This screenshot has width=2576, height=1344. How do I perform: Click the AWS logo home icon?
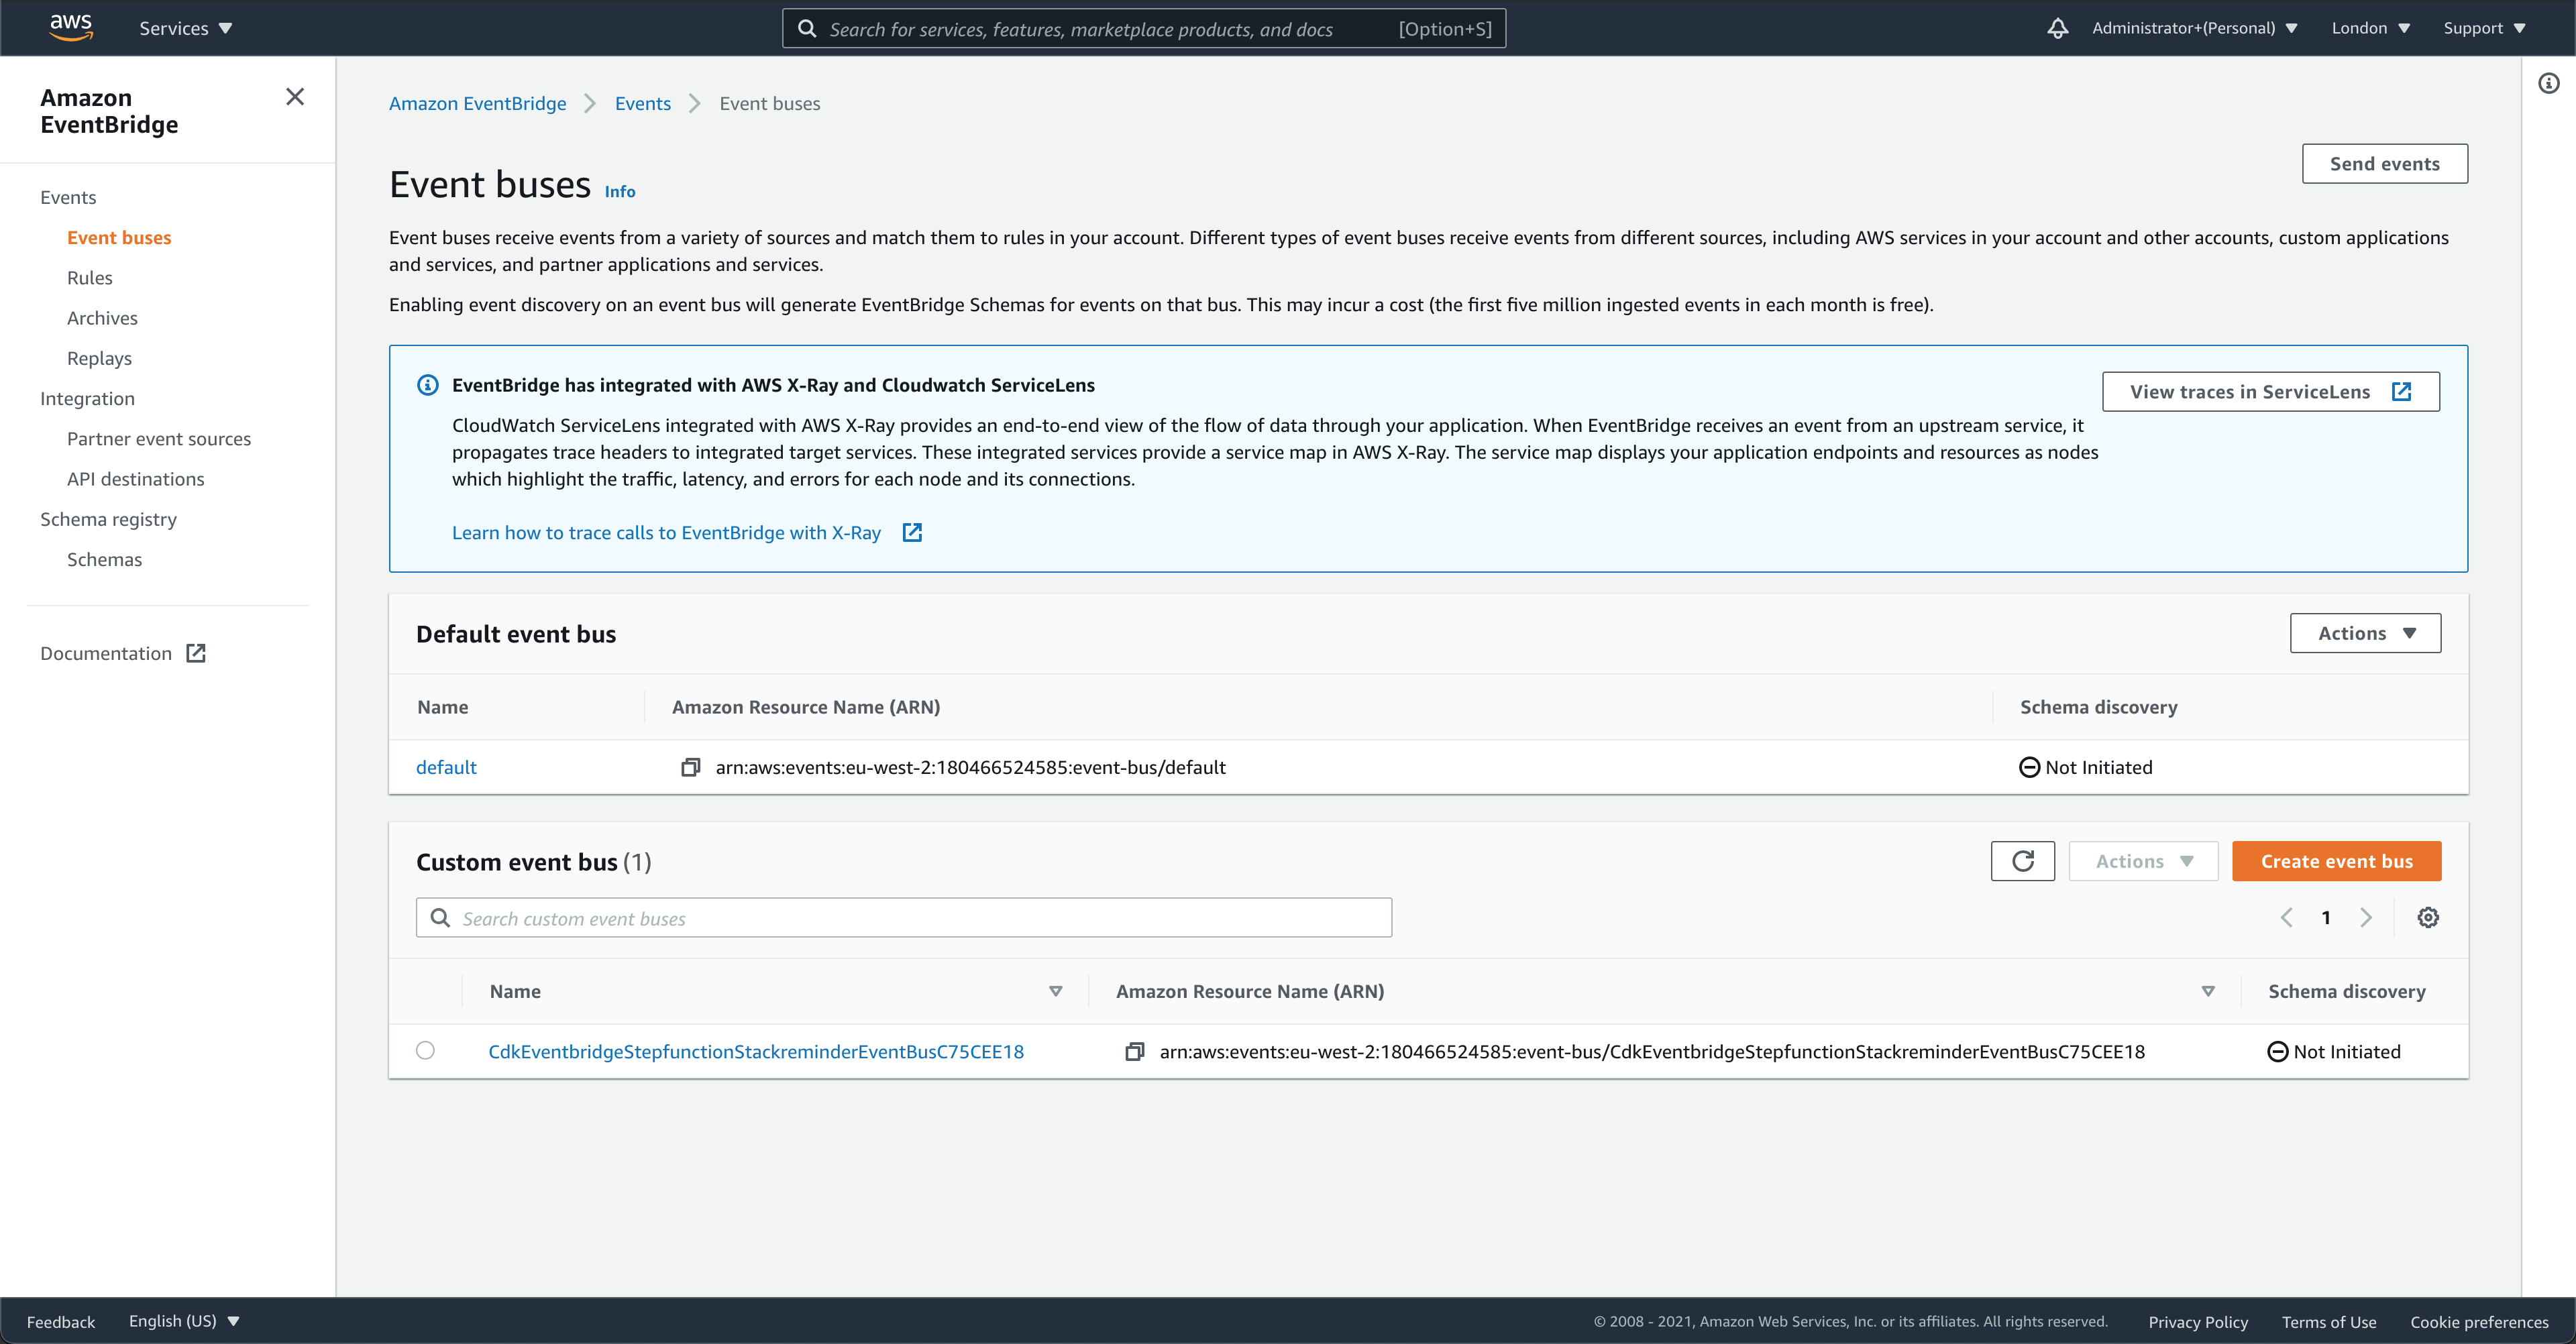(x=71, y=27)
